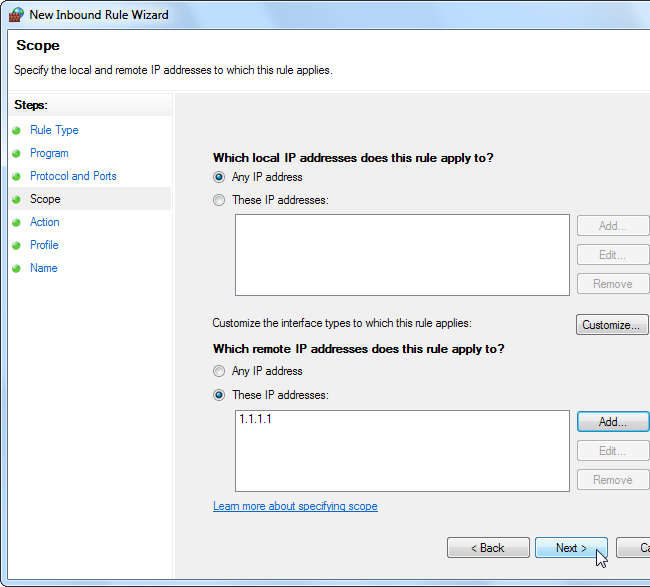Image resolution: width=650 pixels, height=587 pixels.
Task: Click the green bullet beside Scope
Action: 16,200
